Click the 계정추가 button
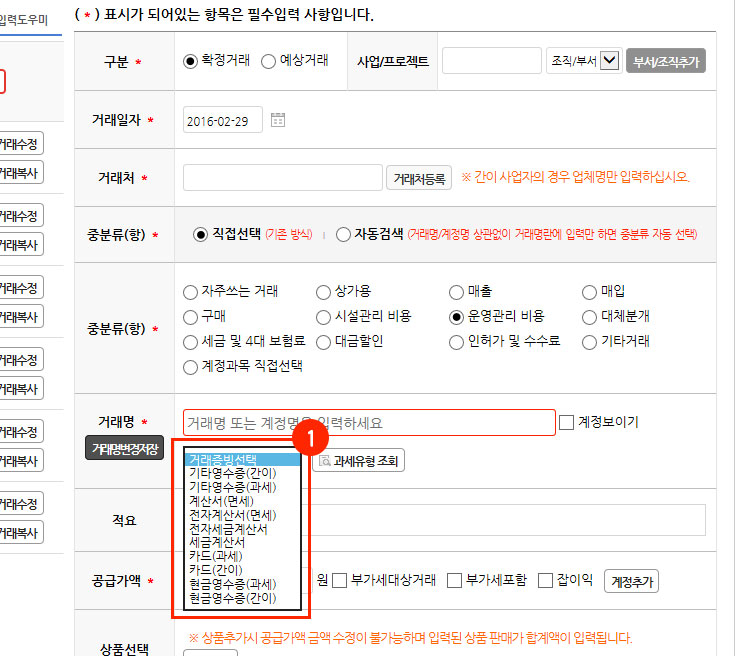749x656 pixels. coord(631,581)
